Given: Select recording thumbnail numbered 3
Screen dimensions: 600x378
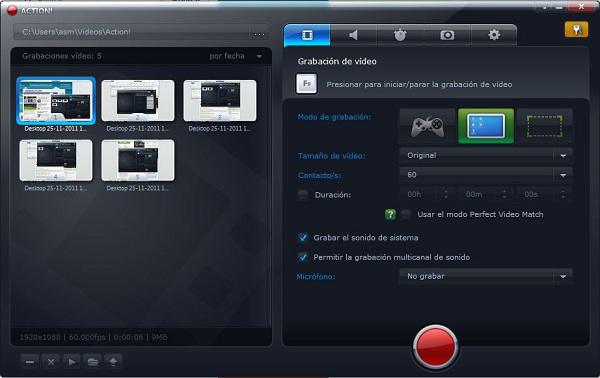Looking at the screenshot, I should pos(220,101).
